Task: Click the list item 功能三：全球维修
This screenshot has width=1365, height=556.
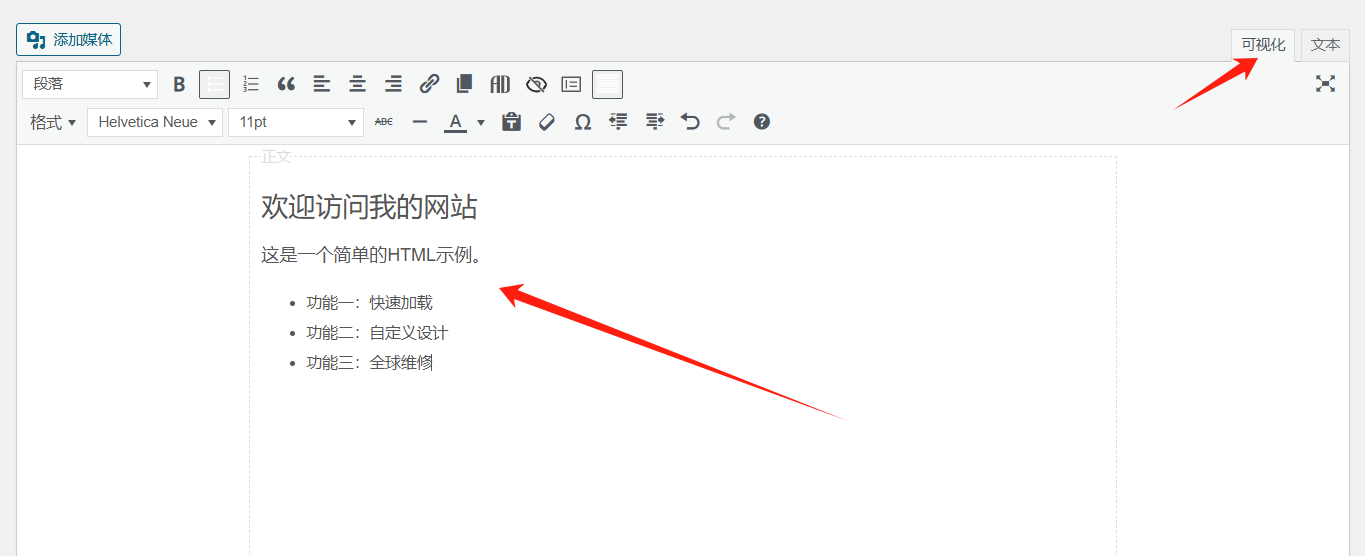Action: click(x=369, y=363)
